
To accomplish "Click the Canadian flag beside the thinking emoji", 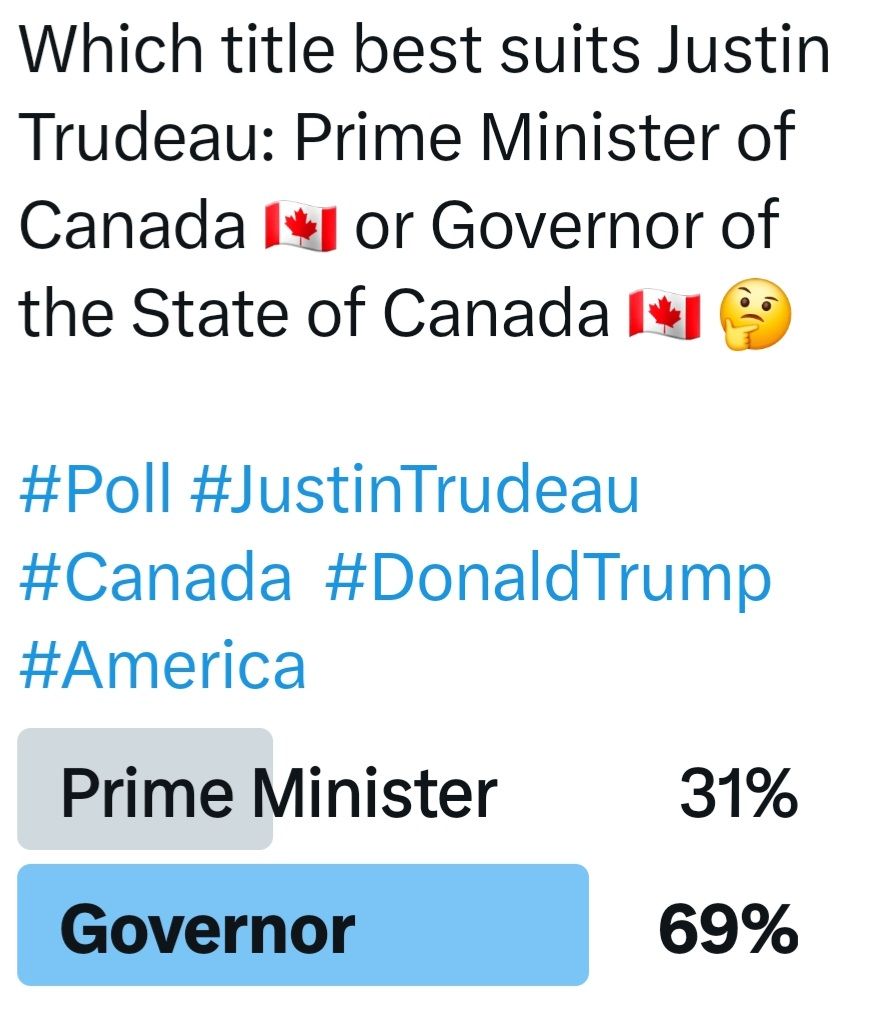I will point(664,314).
